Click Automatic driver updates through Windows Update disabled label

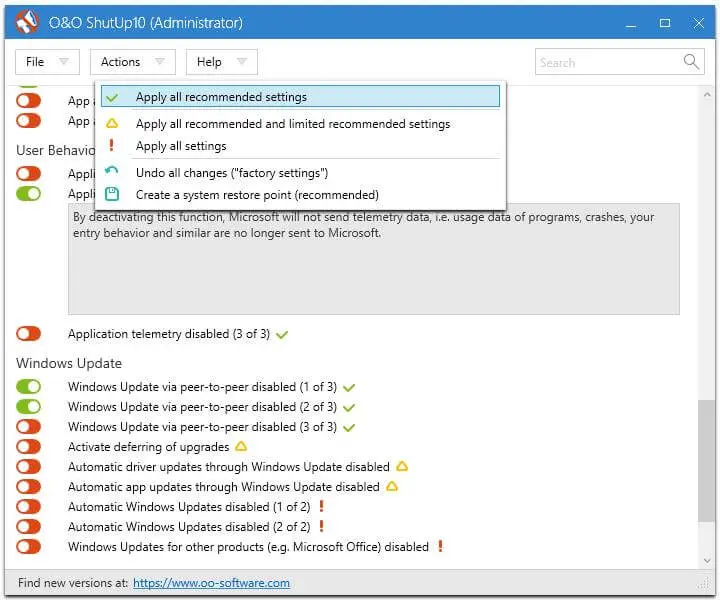(x=229, y=467)
